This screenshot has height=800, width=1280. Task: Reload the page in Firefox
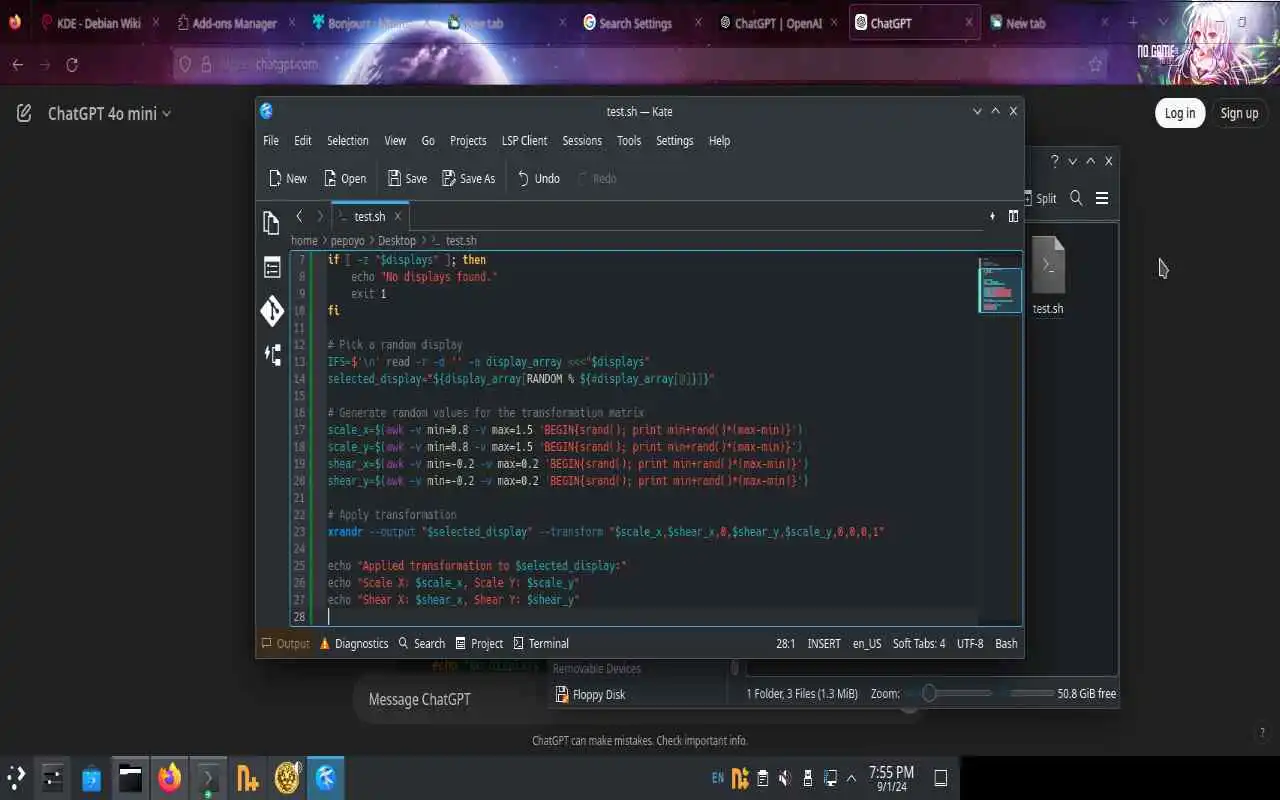pos(72,64)
